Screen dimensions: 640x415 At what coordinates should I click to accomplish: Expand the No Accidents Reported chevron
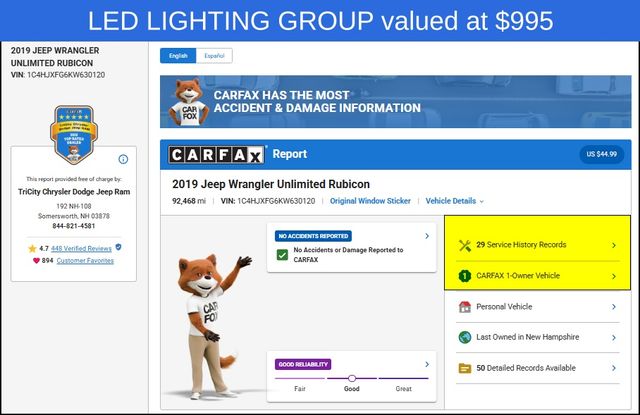[x=427, y=236]
